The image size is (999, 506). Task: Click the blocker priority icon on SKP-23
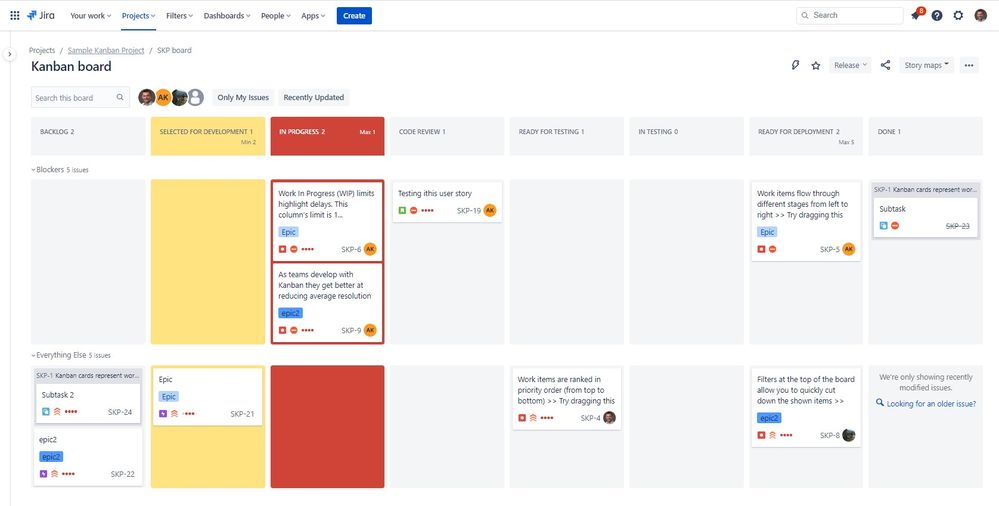pyautogui.click(x=895, y=226)
